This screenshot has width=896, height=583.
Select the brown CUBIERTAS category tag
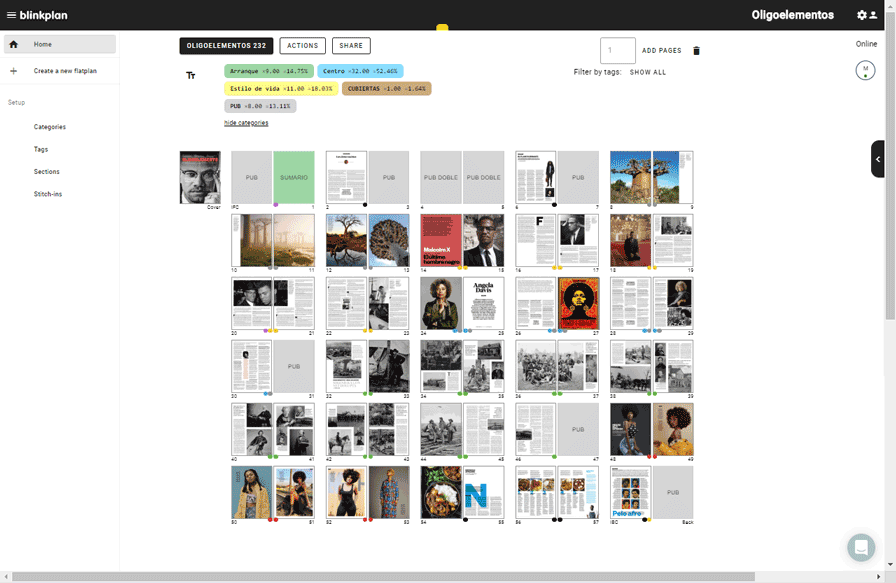point(386,89)
